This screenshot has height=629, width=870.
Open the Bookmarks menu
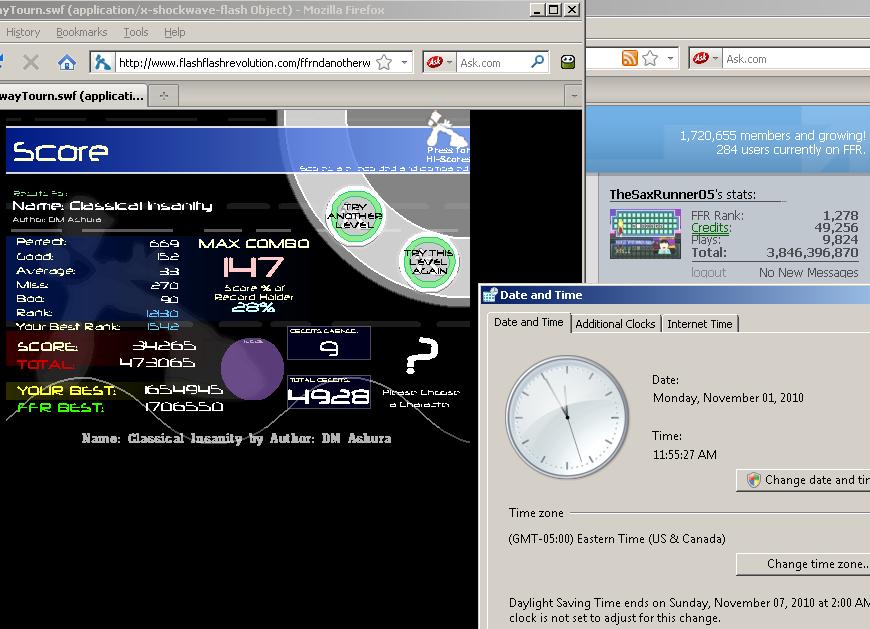[x=82, y=32]
